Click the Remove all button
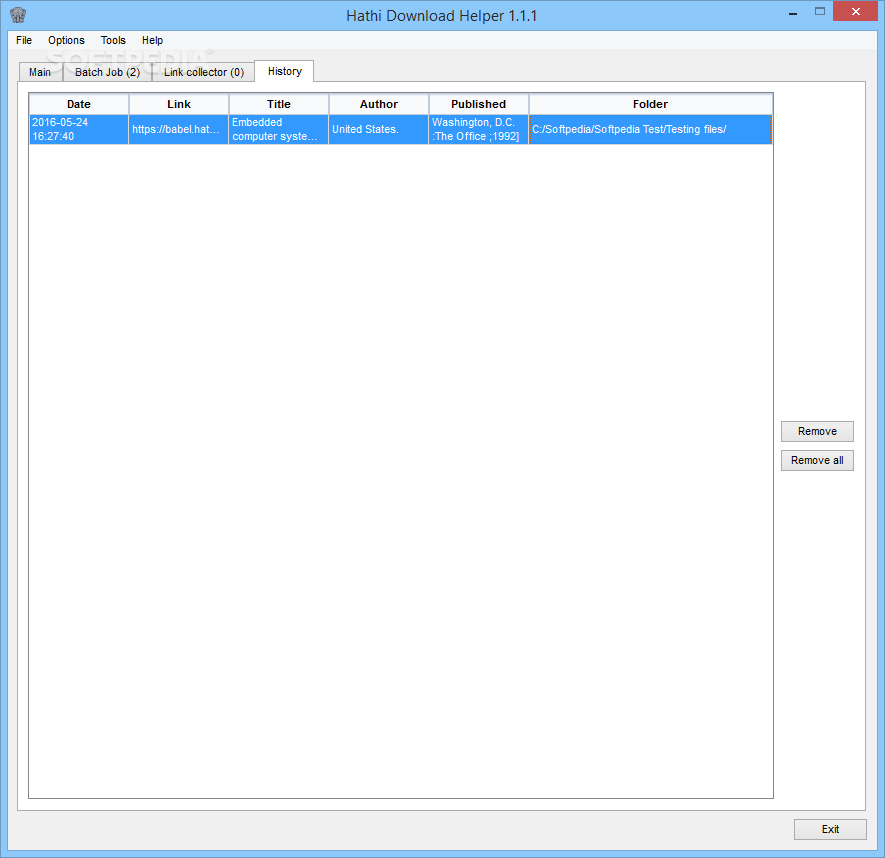Viewport: 885px width, 858px height. [x=817, y=460]
